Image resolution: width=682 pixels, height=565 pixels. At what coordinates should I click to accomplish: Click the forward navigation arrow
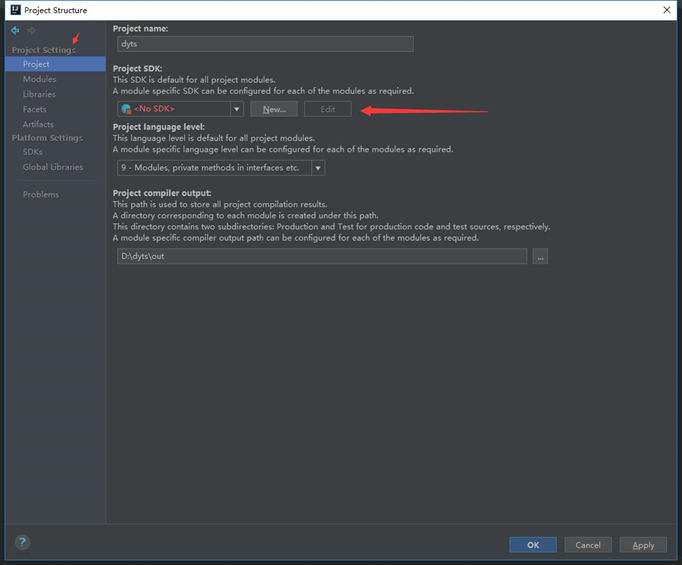[31, 30]
